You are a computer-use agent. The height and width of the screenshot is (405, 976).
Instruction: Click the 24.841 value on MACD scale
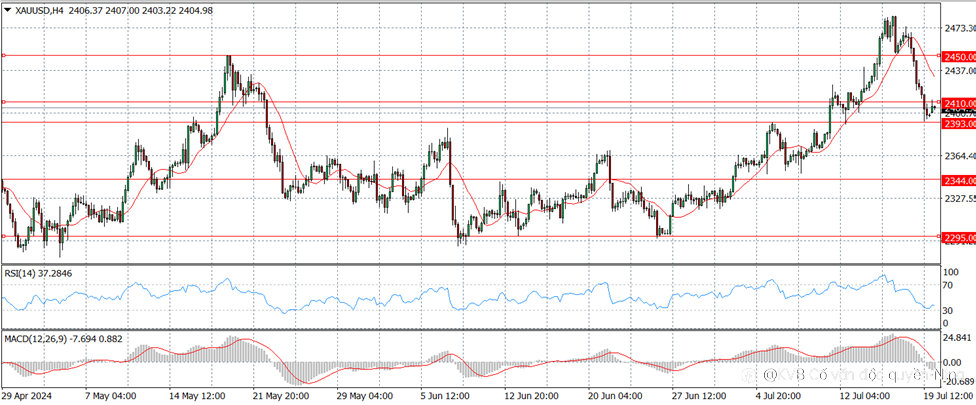958,338
